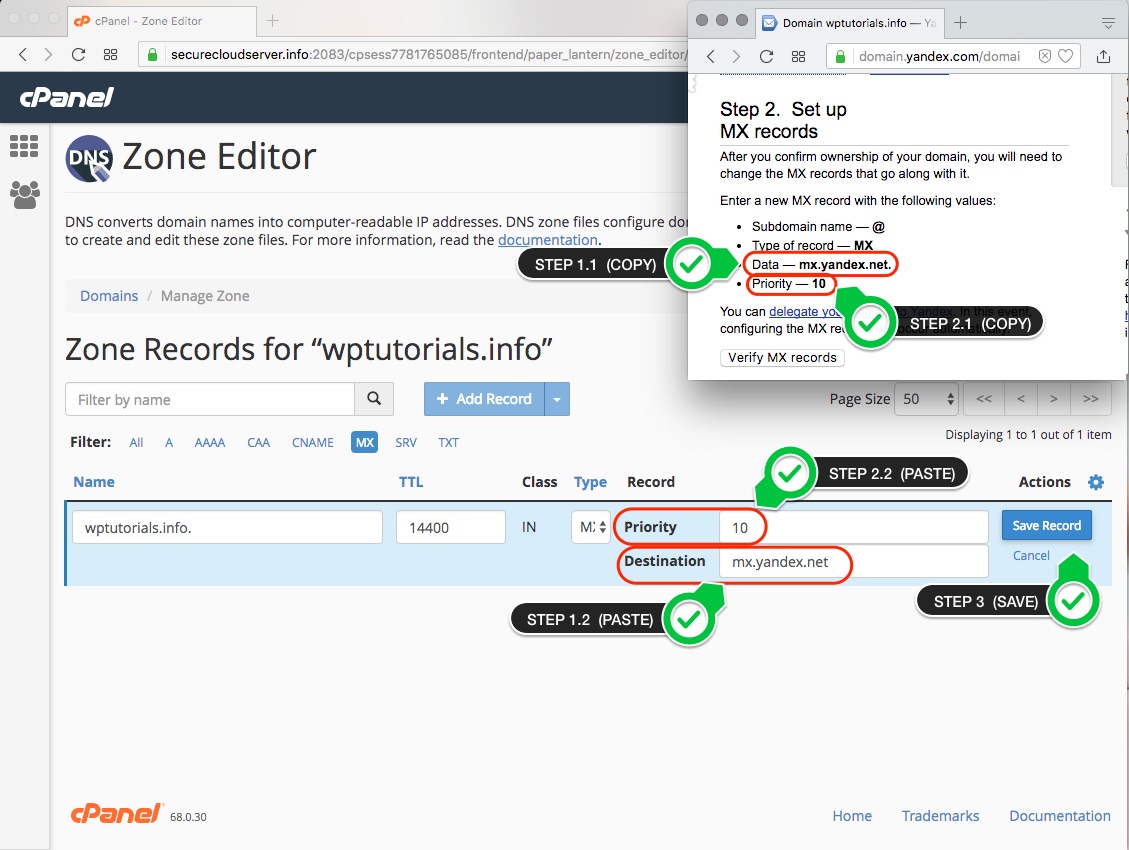The image size is (1129, 850).
Task: Go to previous page of results
Action: [1020, 399]
